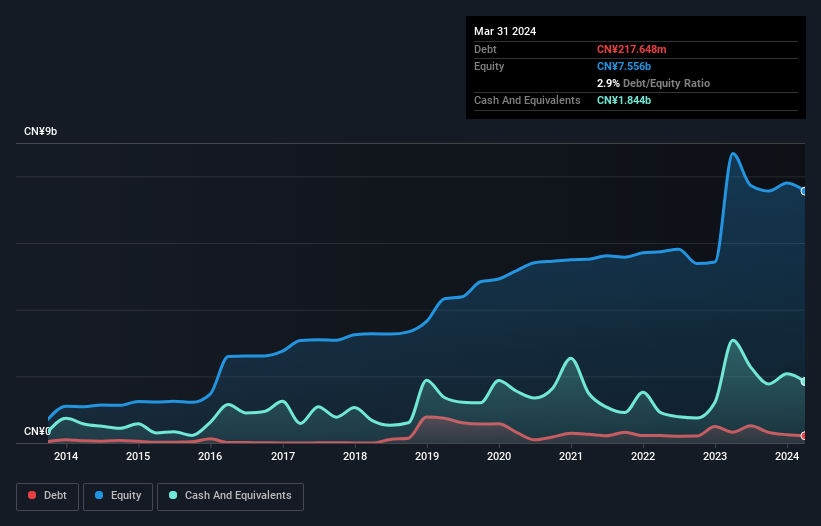821x526 pixels.
Task: Click the 2019 x-axis label
Action: [427, 456]
